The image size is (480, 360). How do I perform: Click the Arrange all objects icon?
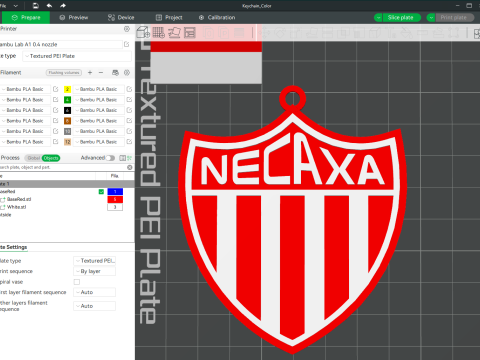[190, 32]
